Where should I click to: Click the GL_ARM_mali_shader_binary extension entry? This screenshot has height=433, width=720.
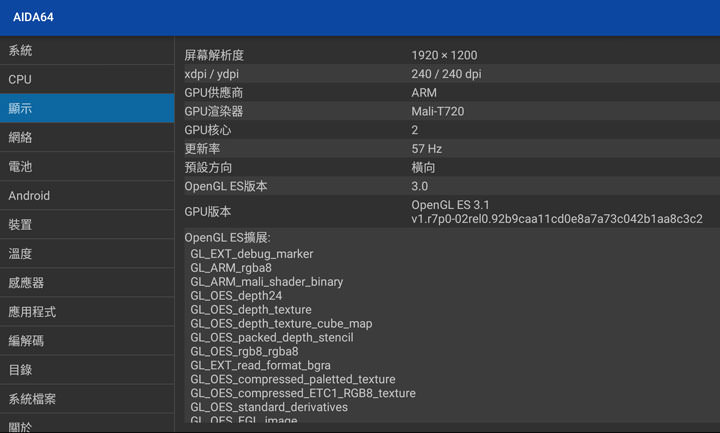coord(267,282)
